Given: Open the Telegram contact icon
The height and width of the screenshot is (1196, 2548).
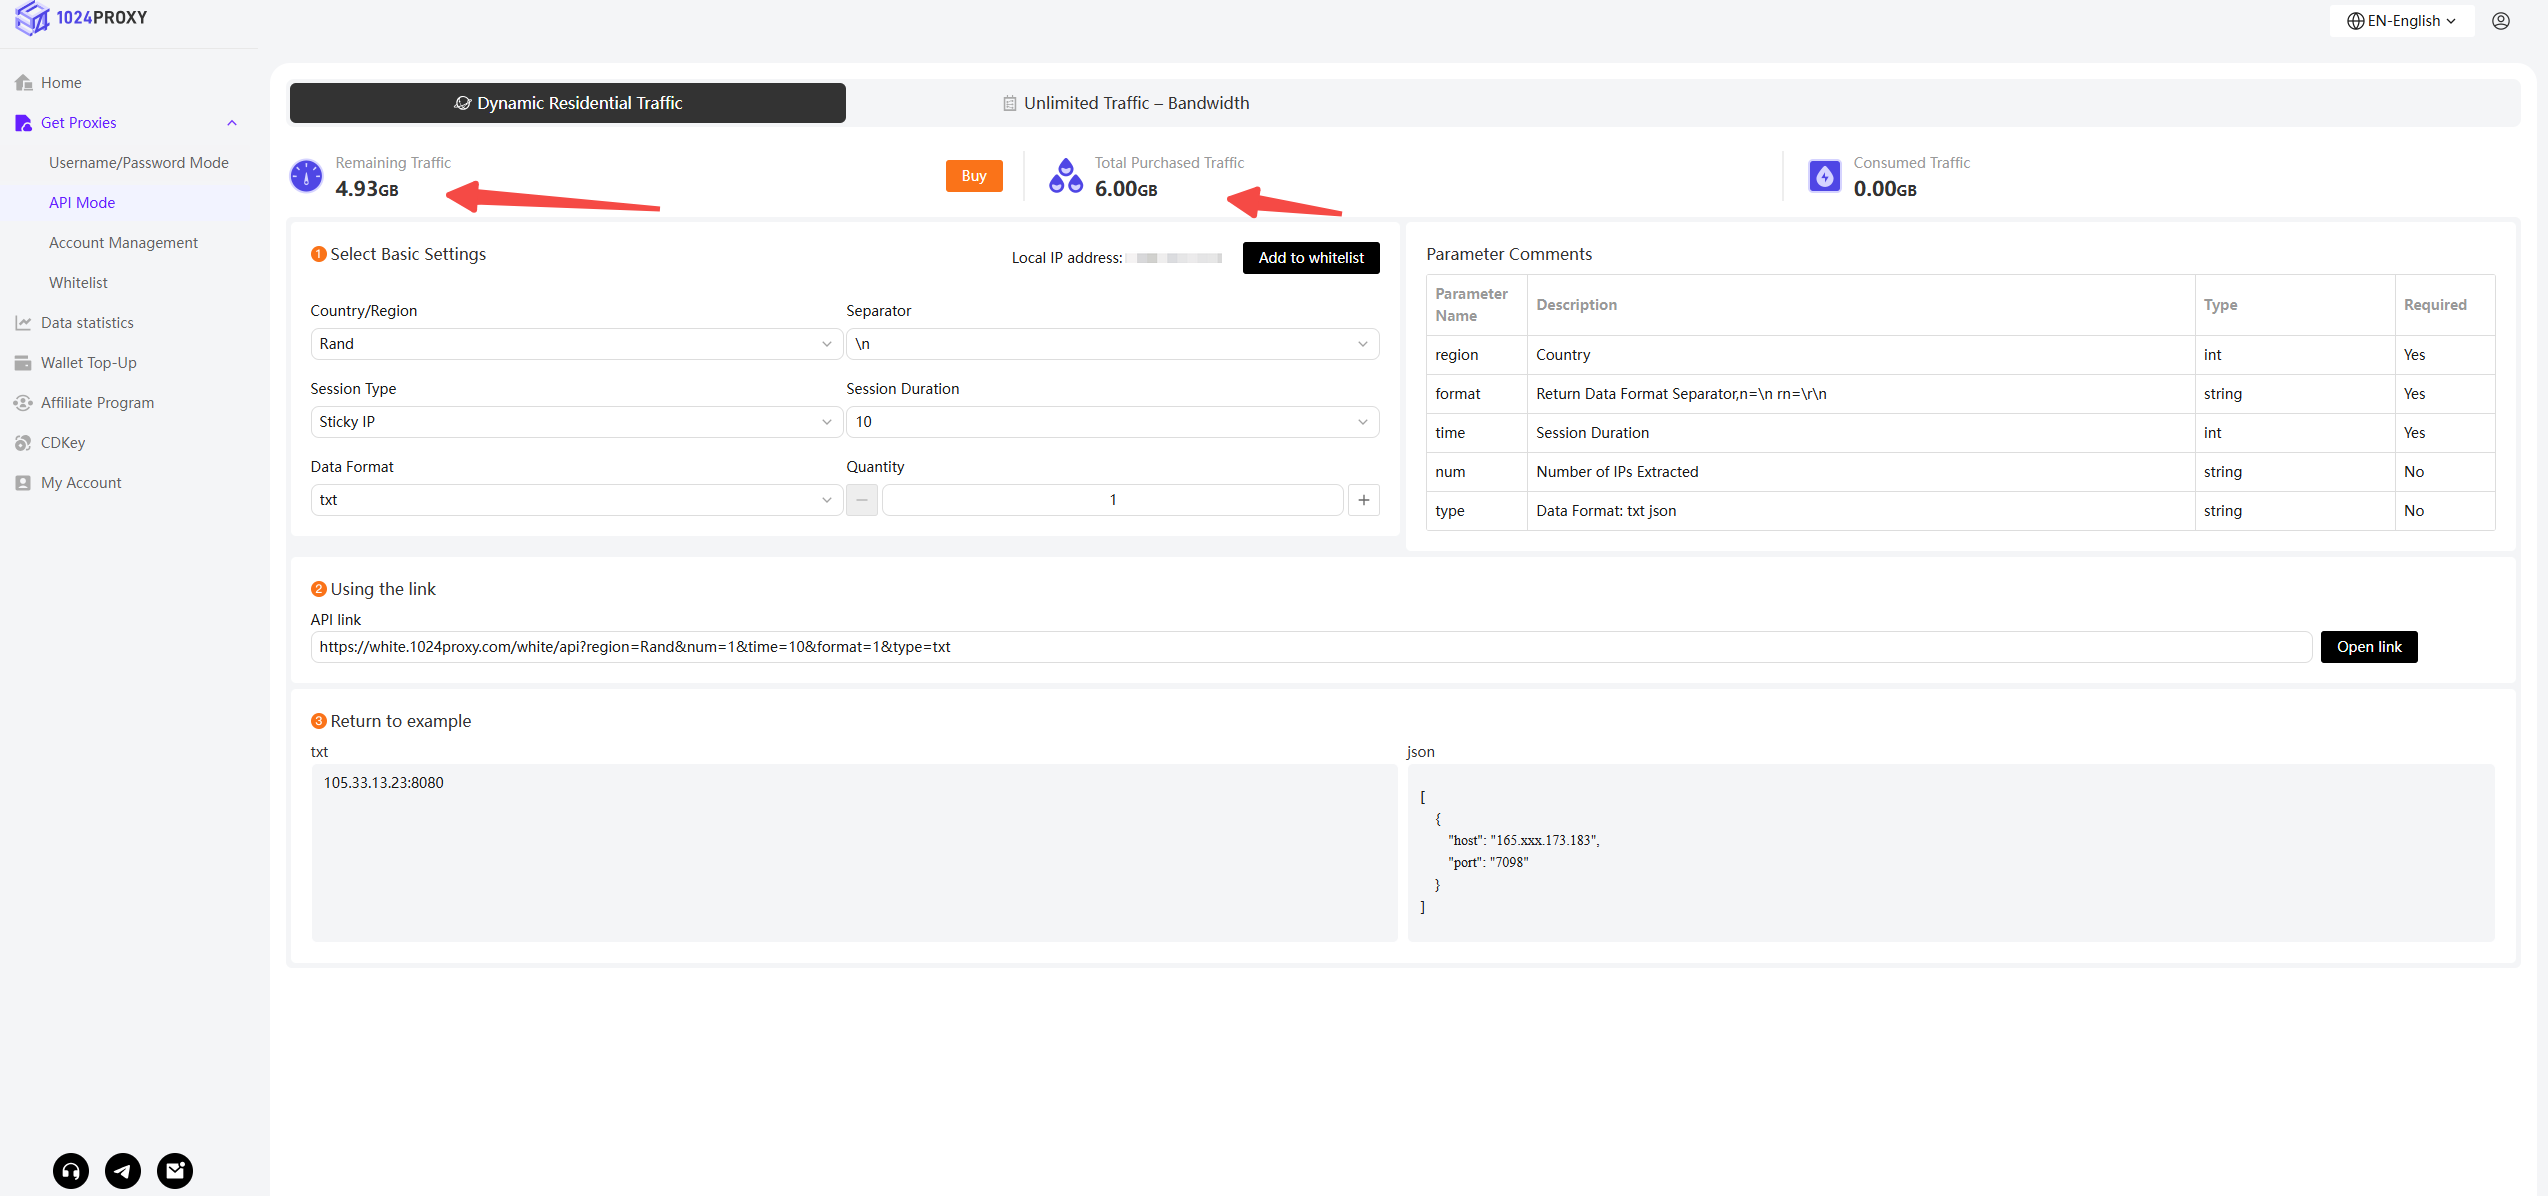Looking at the screenshot, I should click(123, 1170).
